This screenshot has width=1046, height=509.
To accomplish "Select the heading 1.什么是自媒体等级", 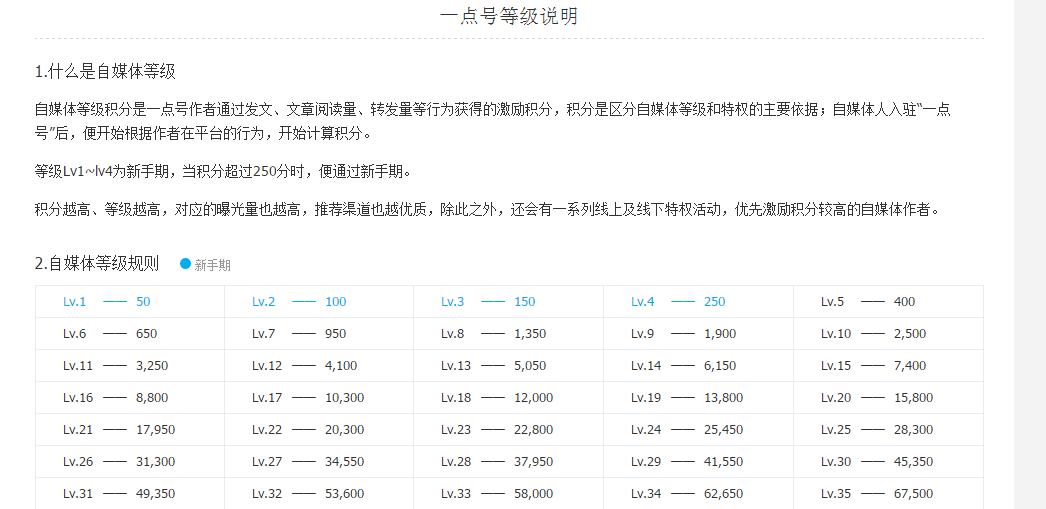I will point(105,71).
